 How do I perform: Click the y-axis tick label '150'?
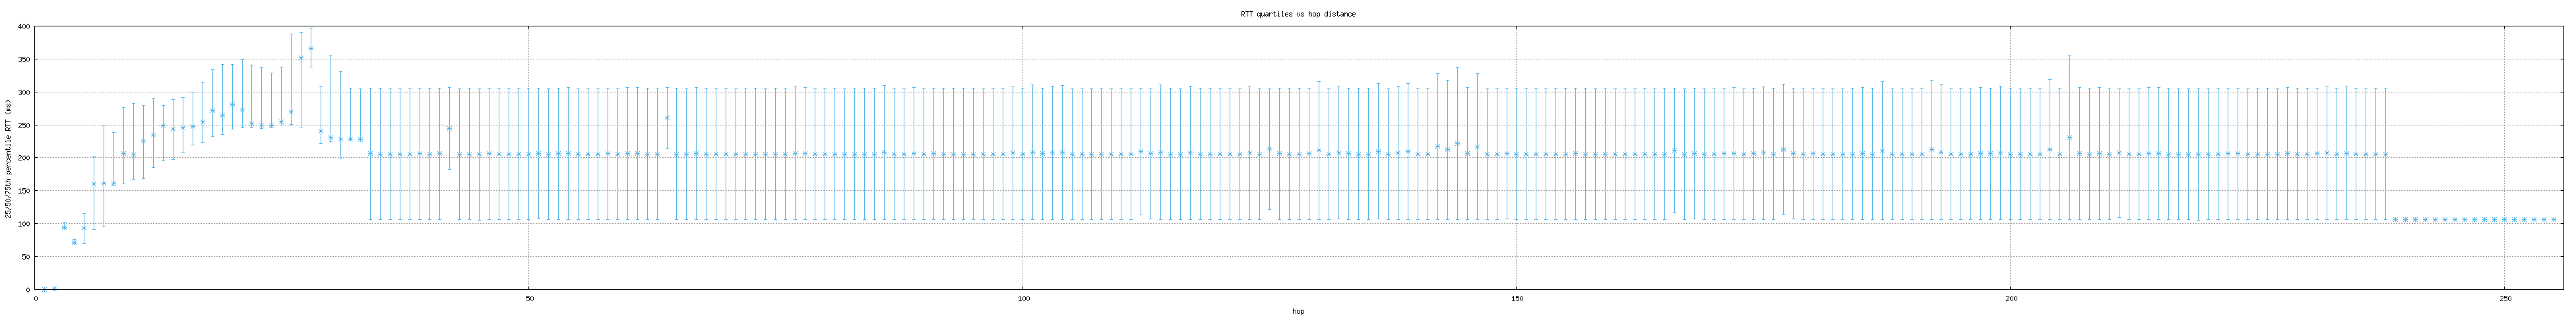coord(24,191)
